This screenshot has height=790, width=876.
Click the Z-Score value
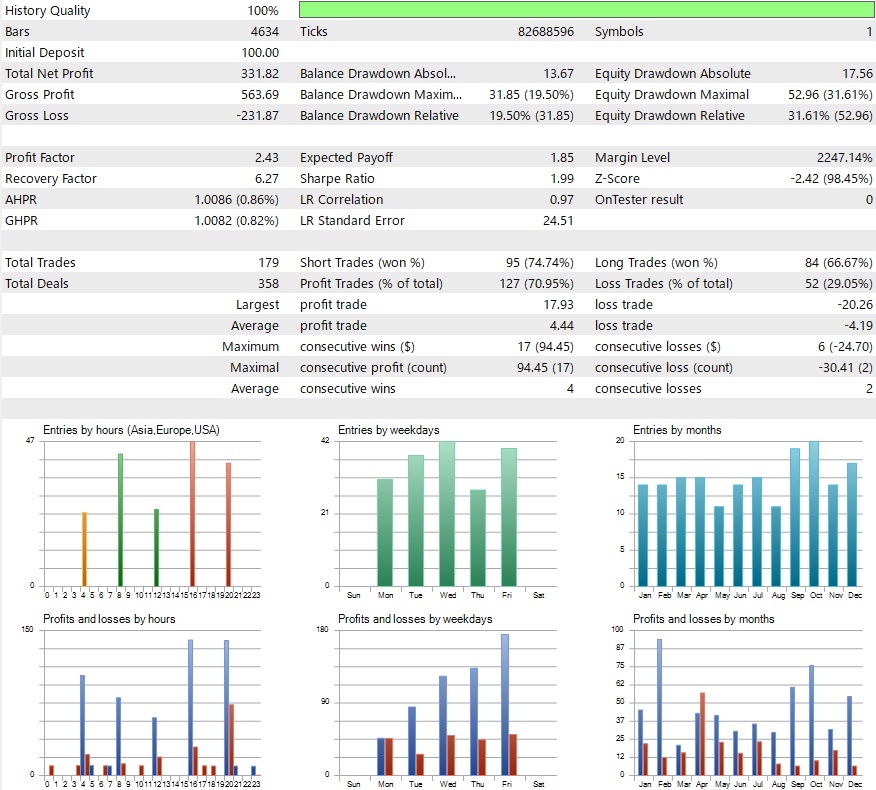tap(830, 178)
